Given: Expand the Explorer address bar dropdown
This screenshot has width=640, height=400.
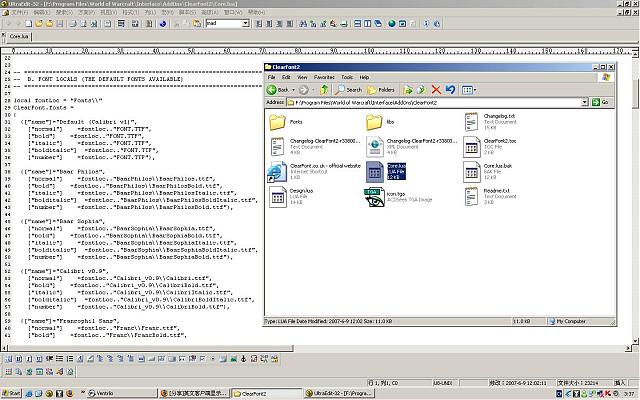Looking at the screenshot, I should [585, 102].
